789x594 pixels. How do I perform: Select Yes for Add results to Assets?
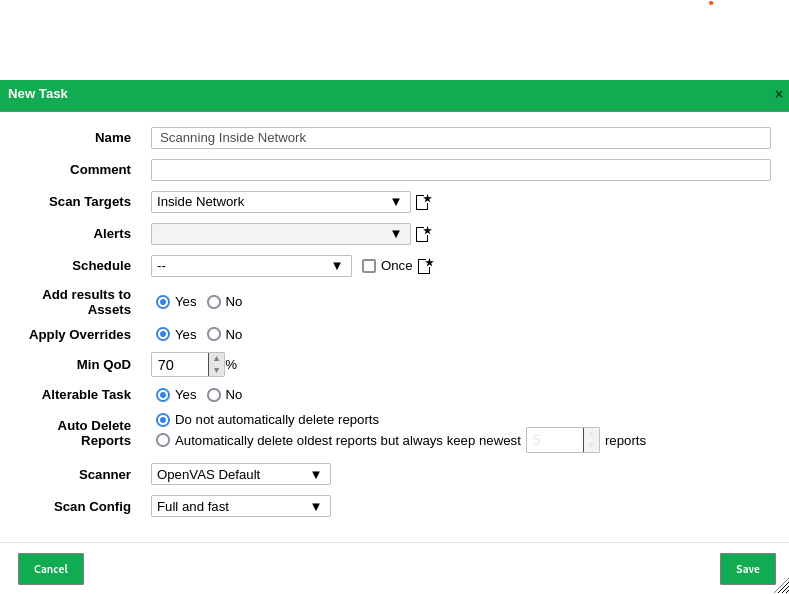coord(163,302)
